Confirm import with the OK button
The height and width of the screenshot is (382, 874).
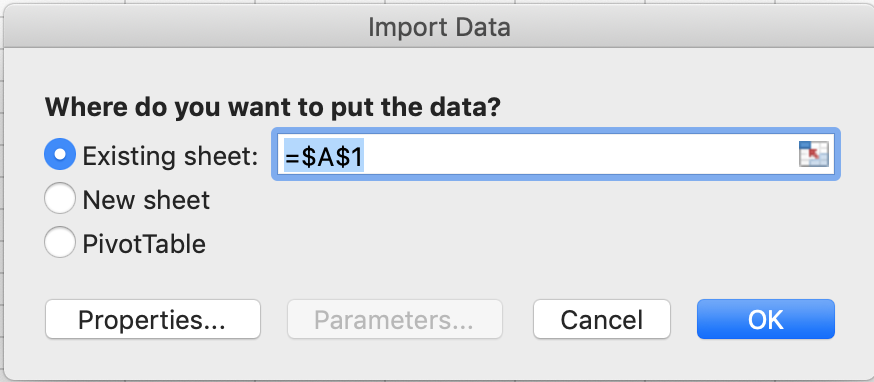pos(766,320)
